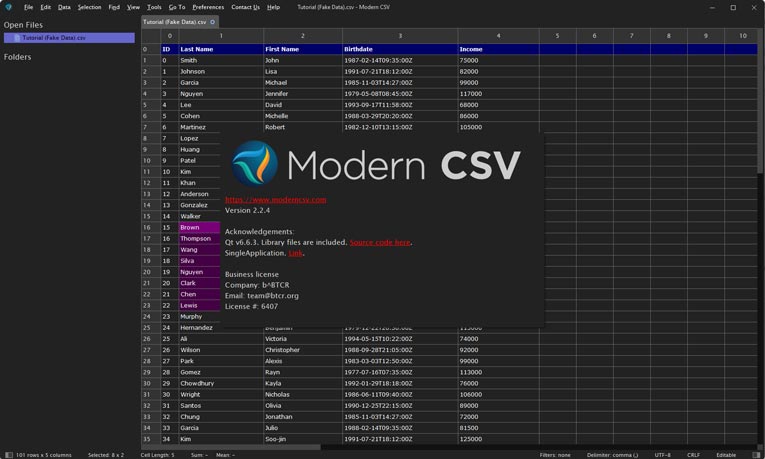The height and width of the screenshot is (459, 765).
Task: Open the File menu
Action: (28, 7)
